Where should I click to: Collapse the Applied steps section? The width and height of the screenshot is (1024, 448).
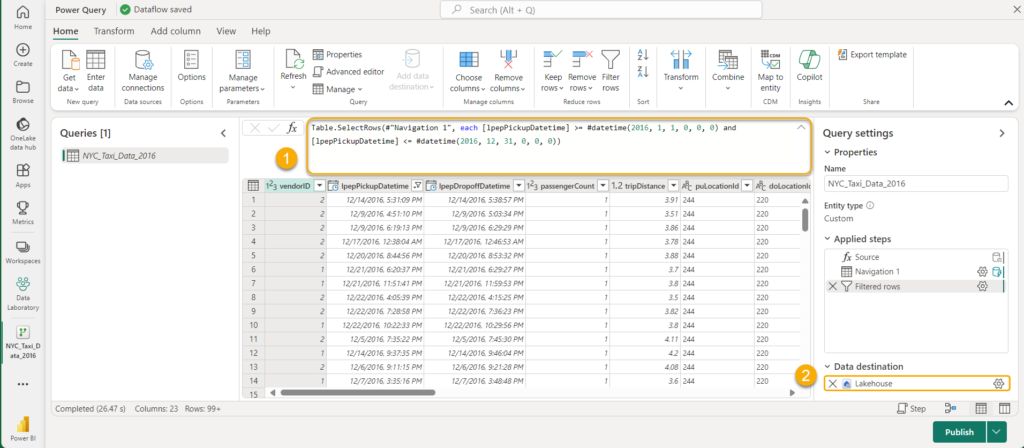828,238
